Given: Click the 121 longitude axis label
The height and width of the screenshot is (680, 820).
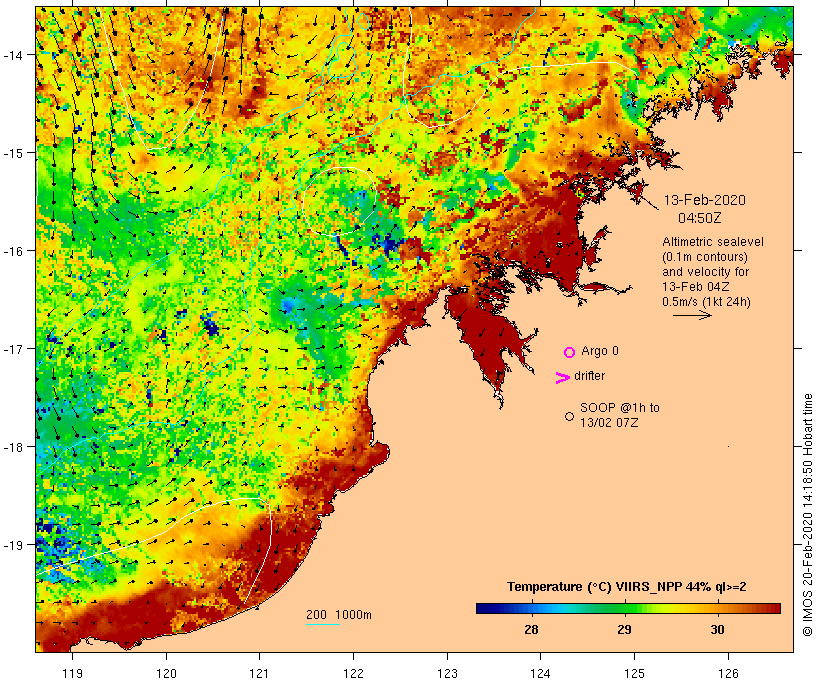Looking at the screenshot, I should point(260,673).
